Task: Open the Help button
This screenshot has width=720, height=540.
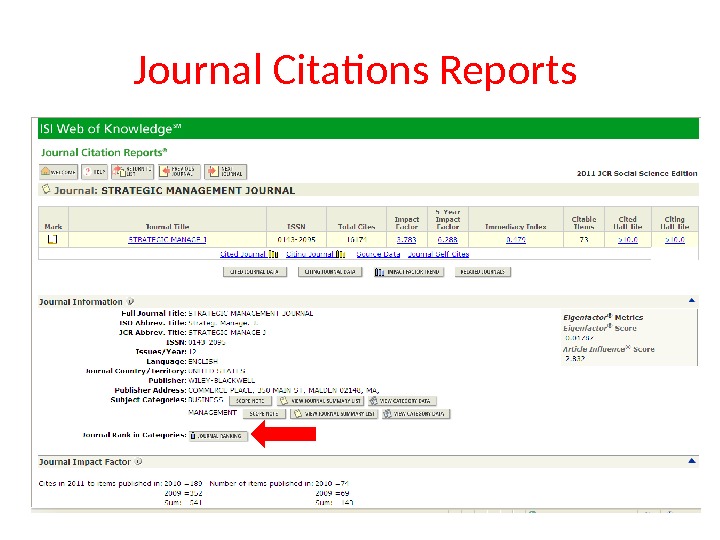Action: coord(94,172)
